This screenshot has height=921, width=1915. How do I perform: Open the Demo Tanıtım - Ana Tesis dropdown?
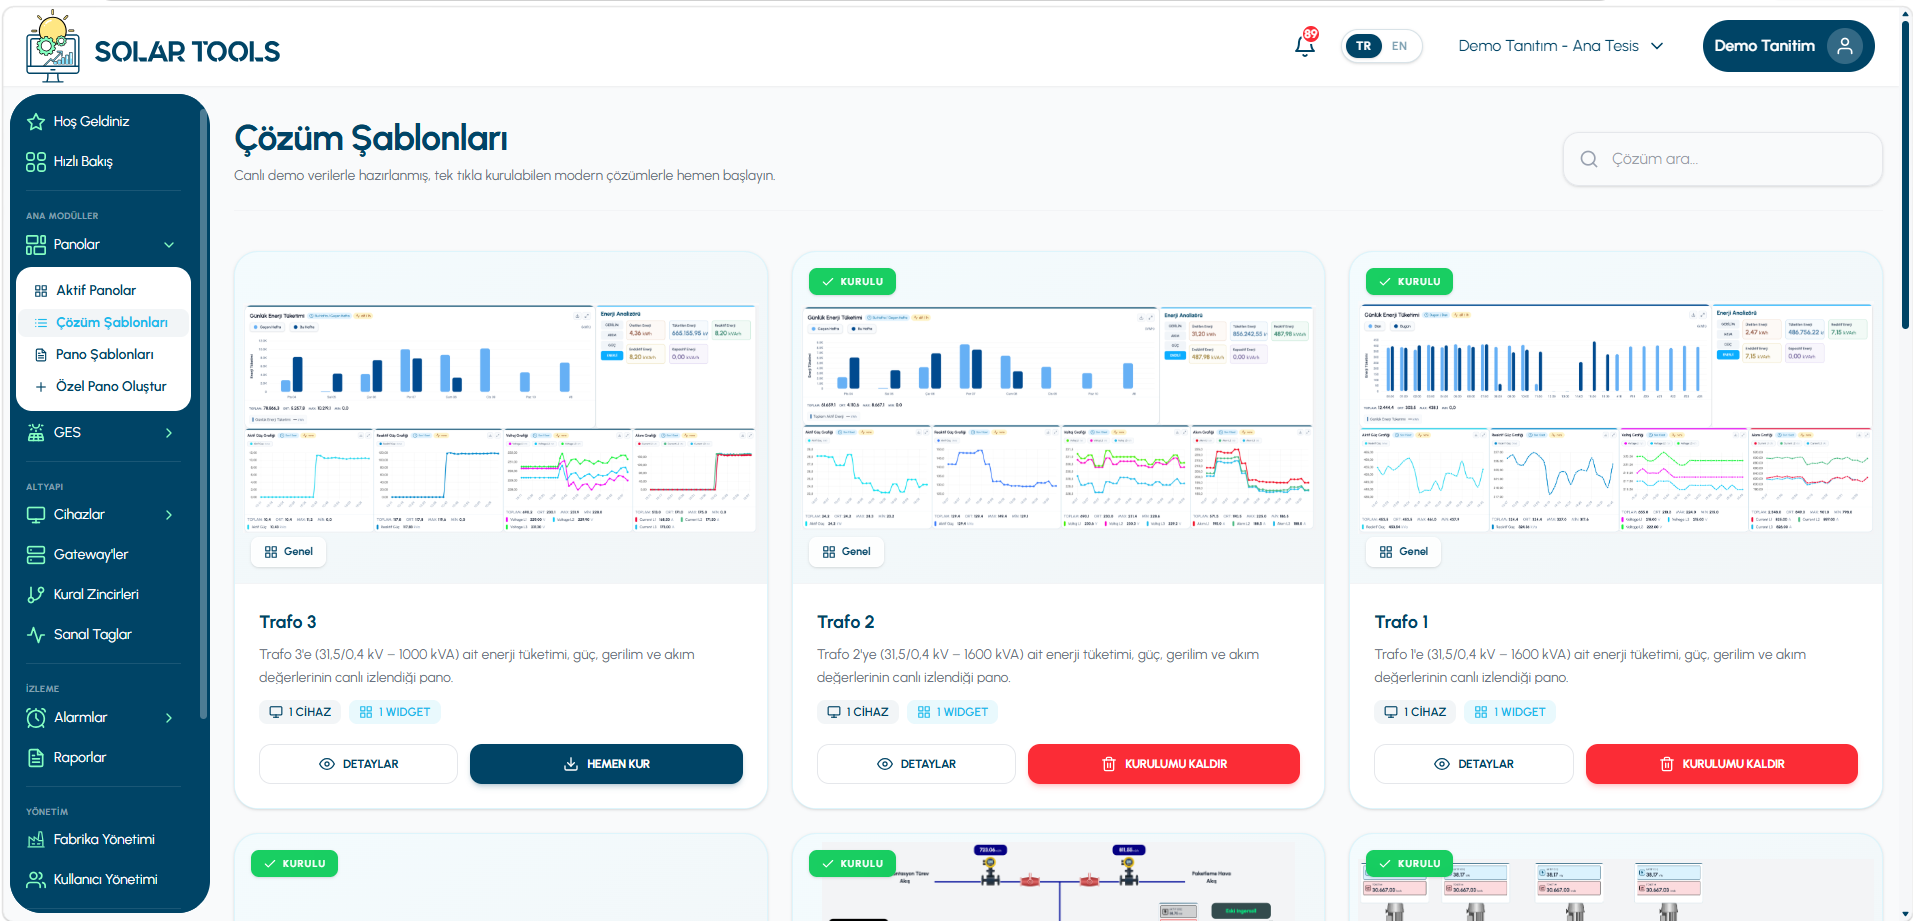pyautogui.click(x=1561, y=46)
